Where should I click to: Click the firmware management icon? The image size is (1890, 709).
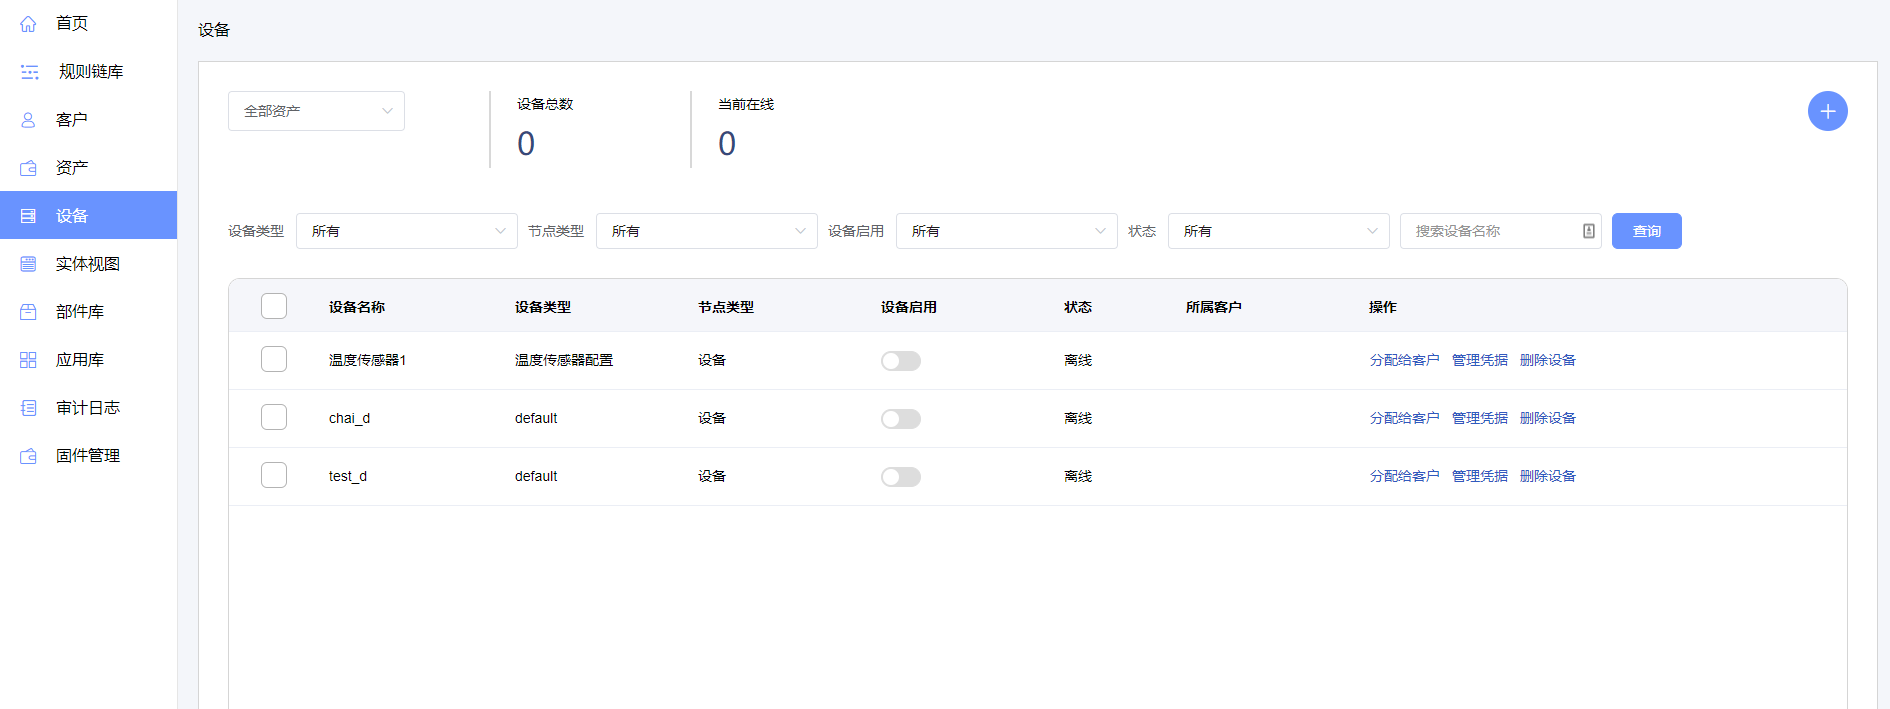click(28, 455)
